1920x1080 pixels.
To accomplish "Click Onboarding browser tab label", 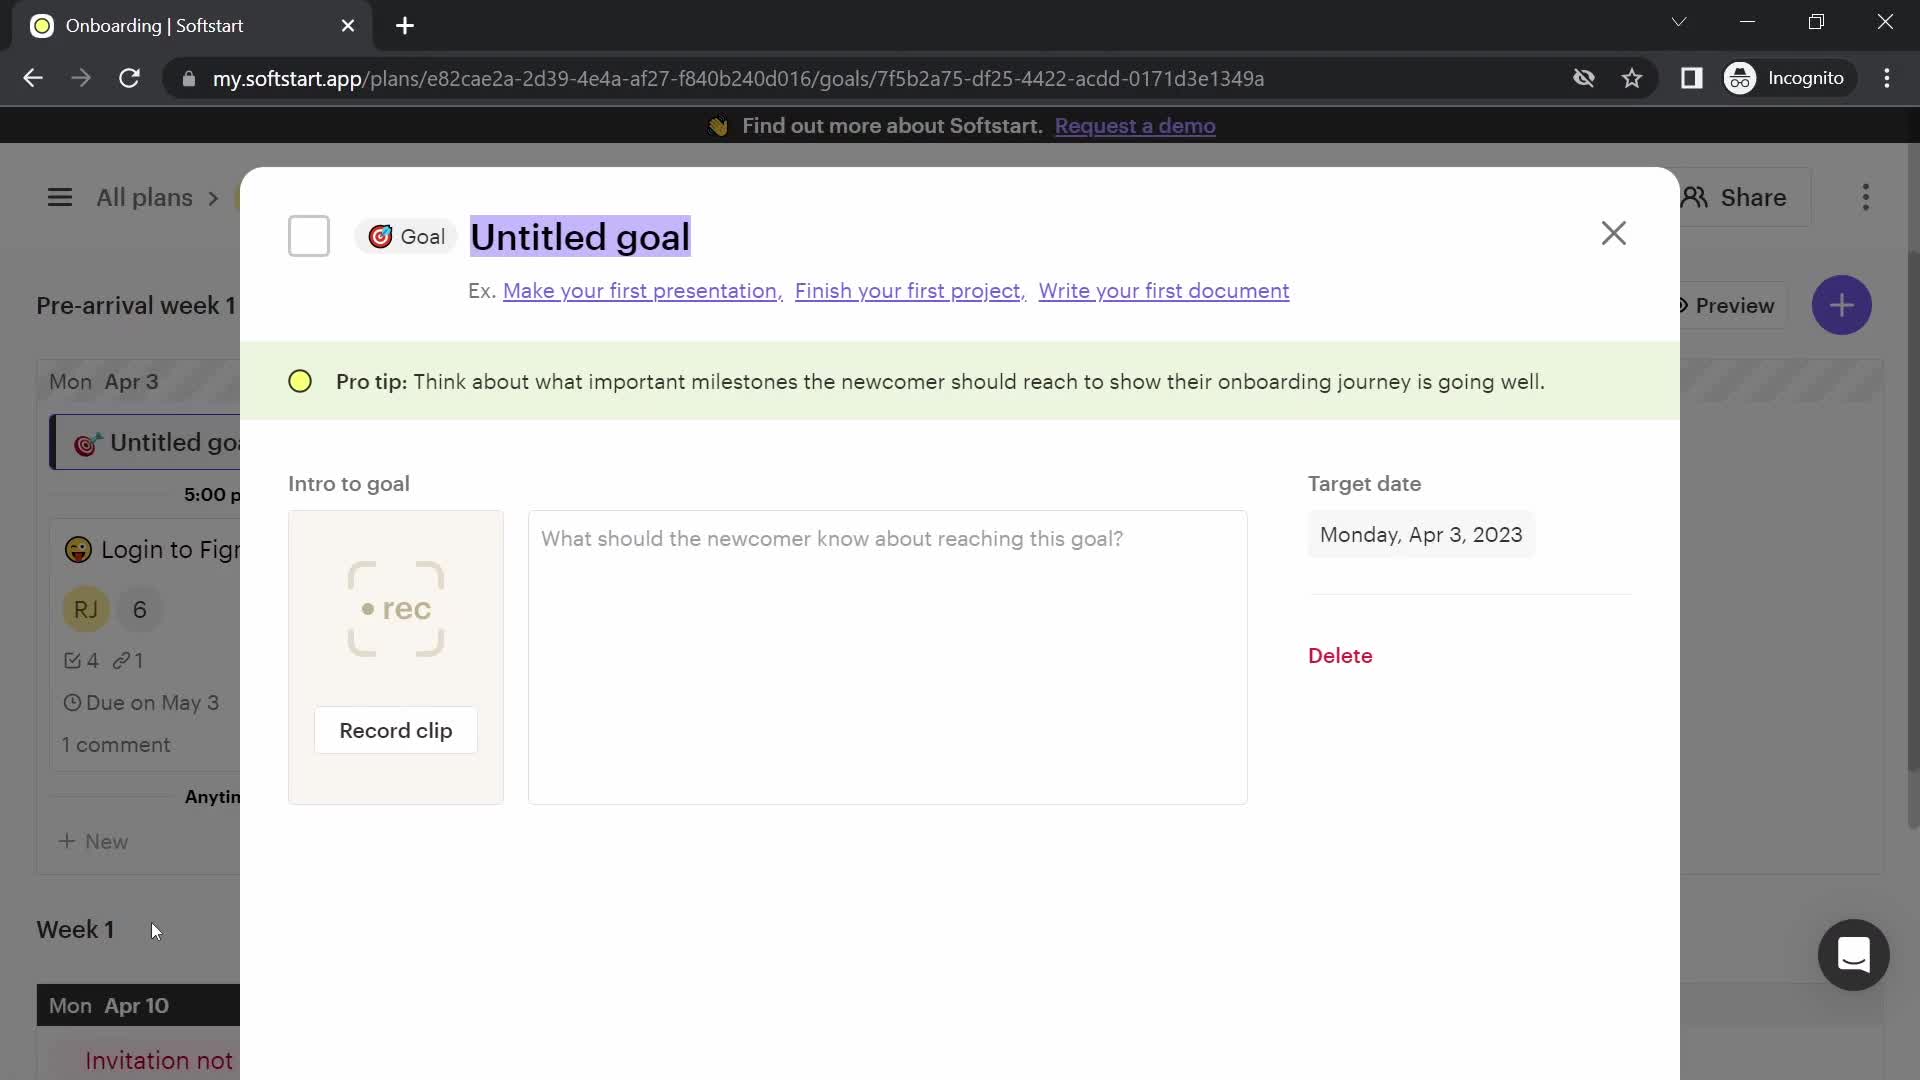I will pyautogui.click(x=156, y=25).
